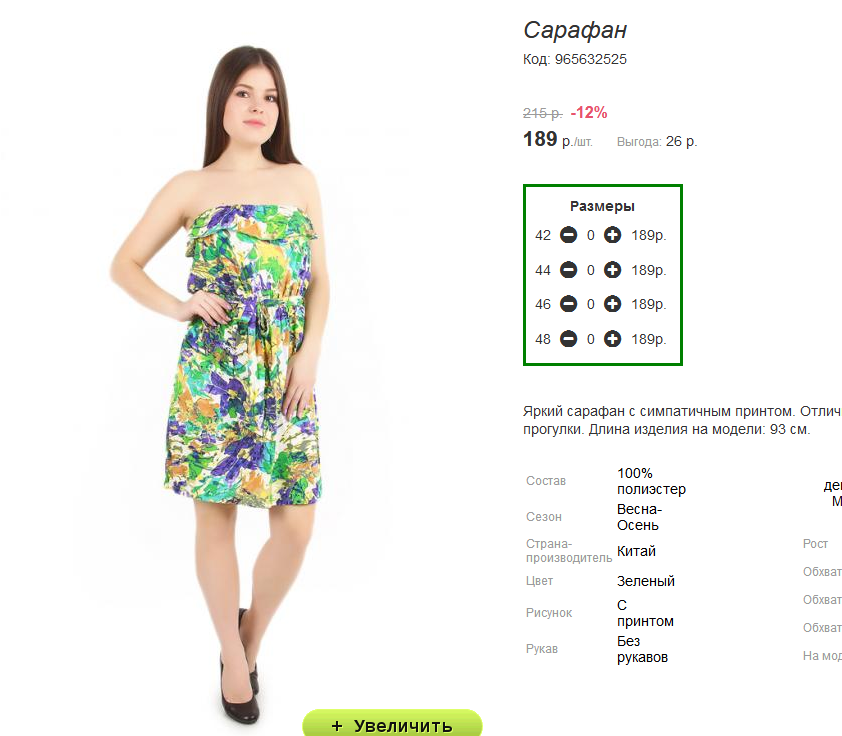Image resolution: width=842 pixels, height=736 pixels.
Task: Select quantity field for size 46
Action: pyautogui.click(x=591, y=304)
